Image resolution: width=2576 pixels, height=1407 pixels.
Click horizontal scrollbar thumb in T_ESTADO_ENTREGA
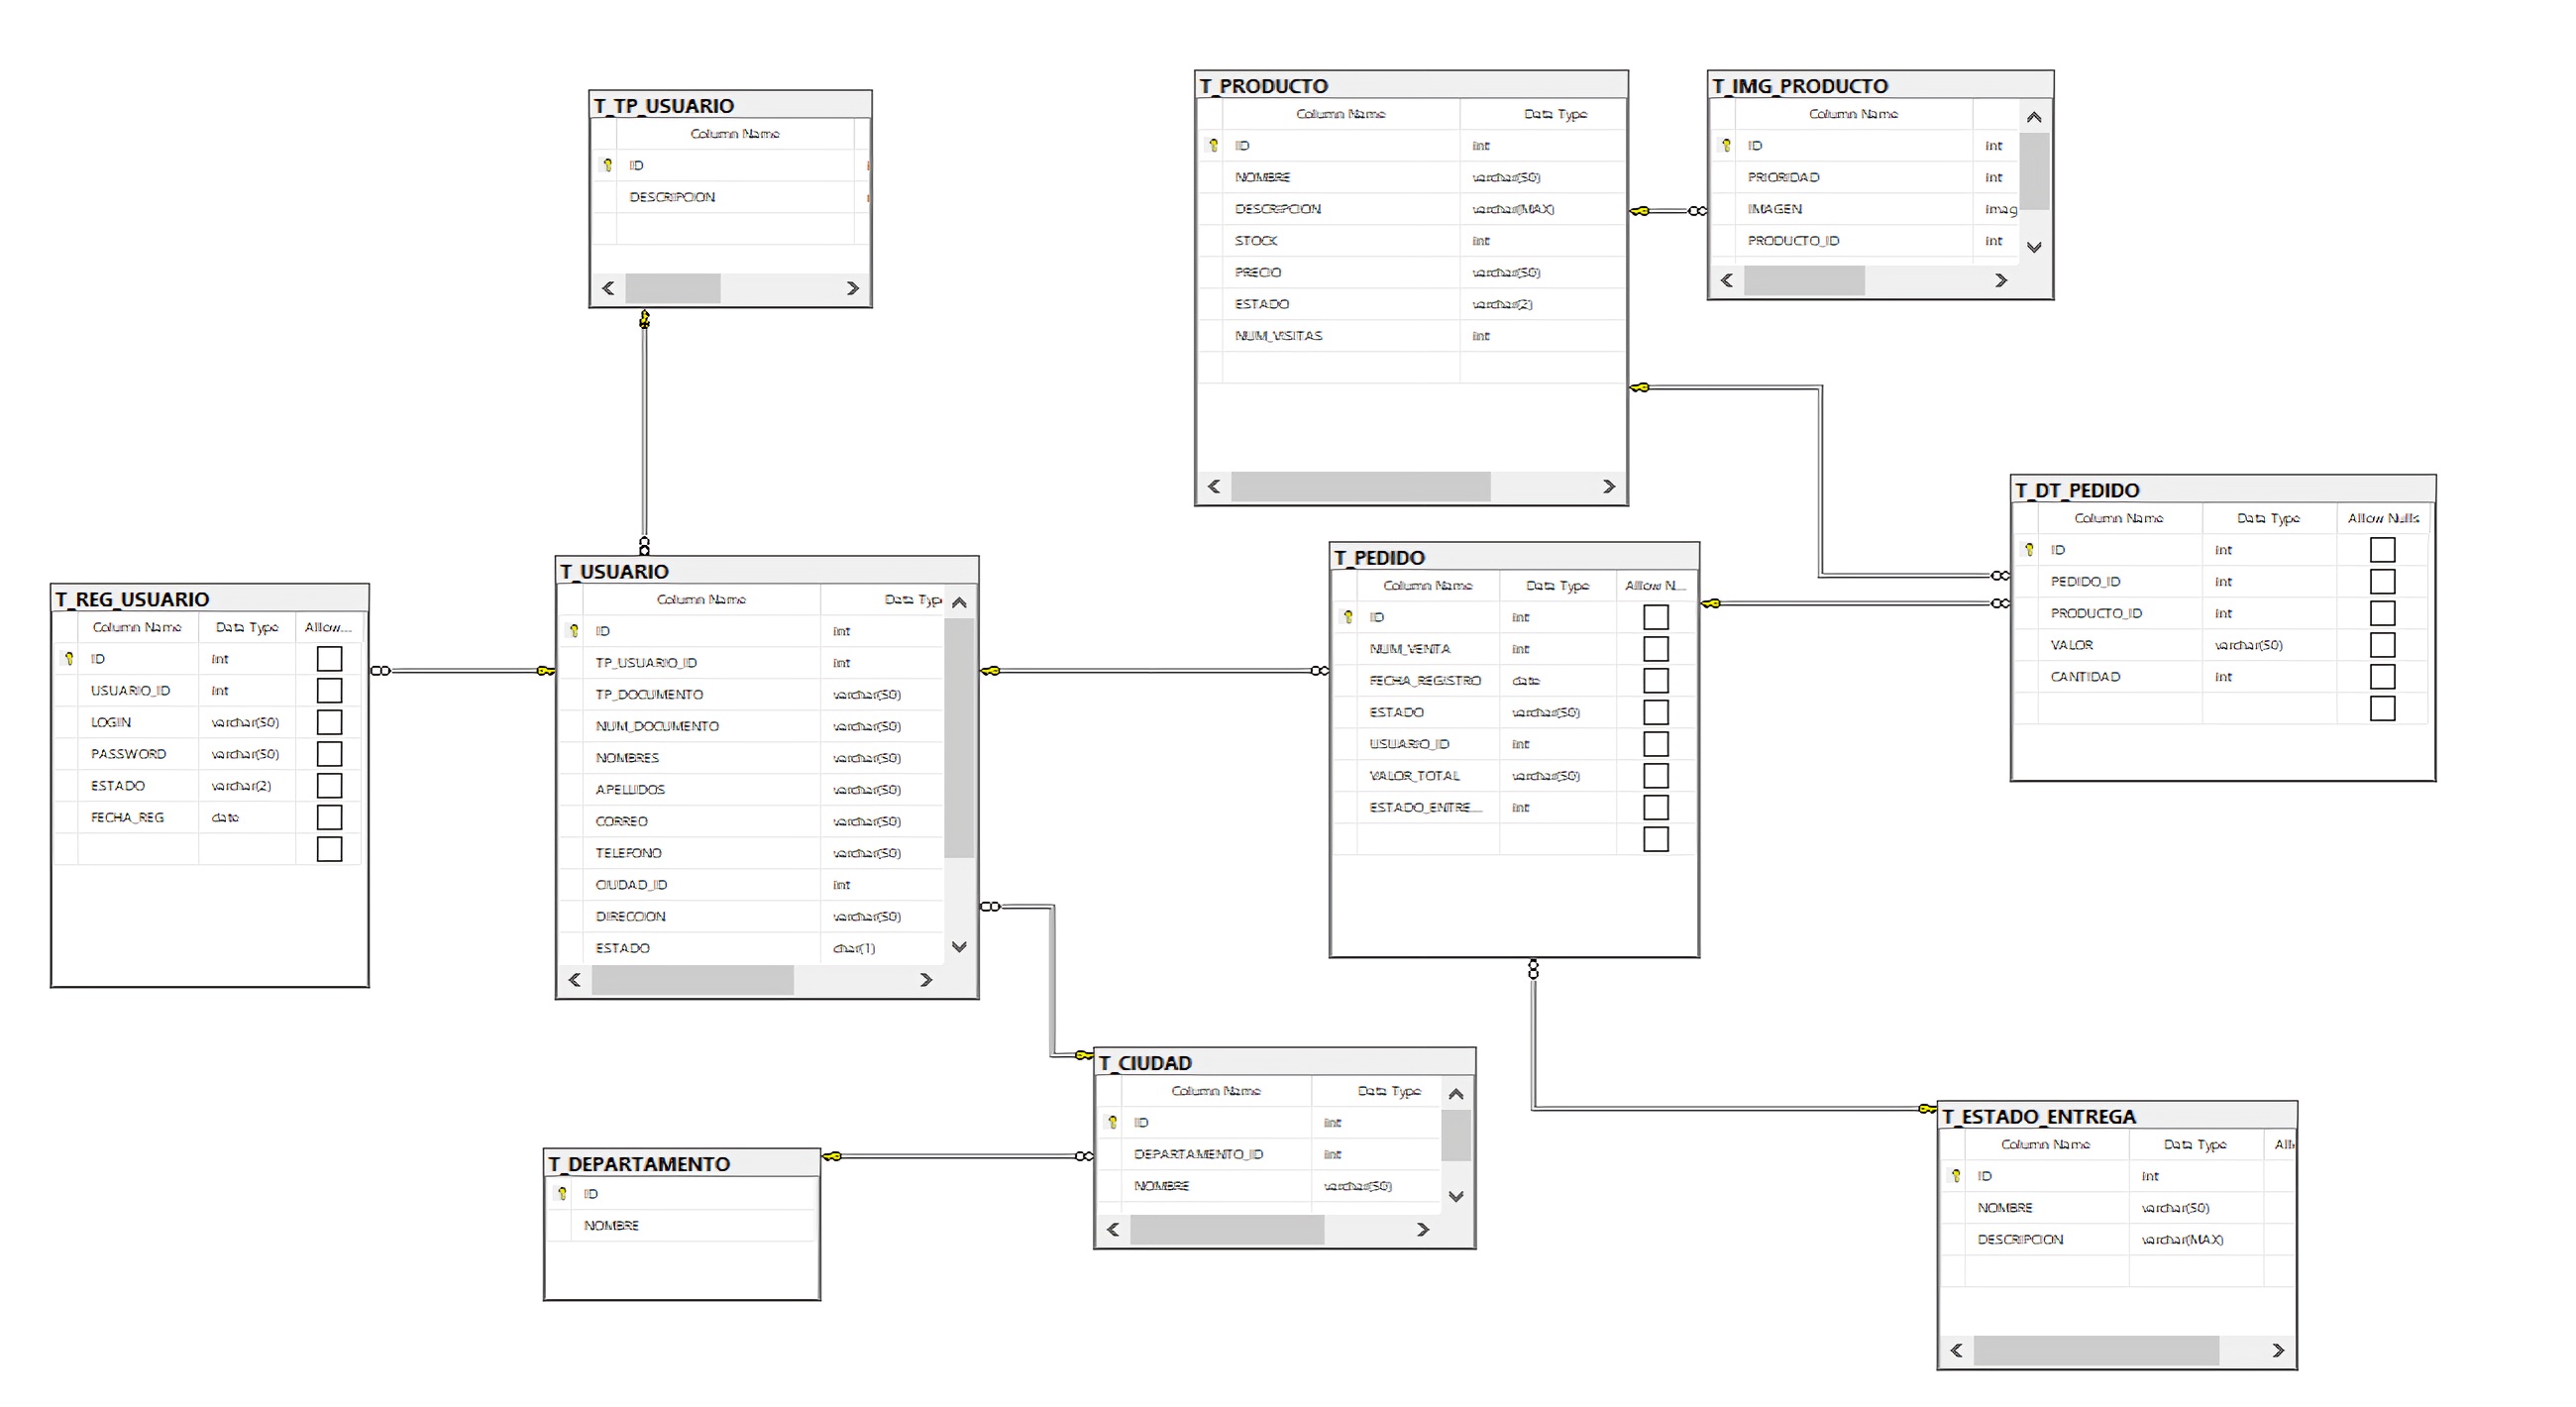[2095, 1350]
